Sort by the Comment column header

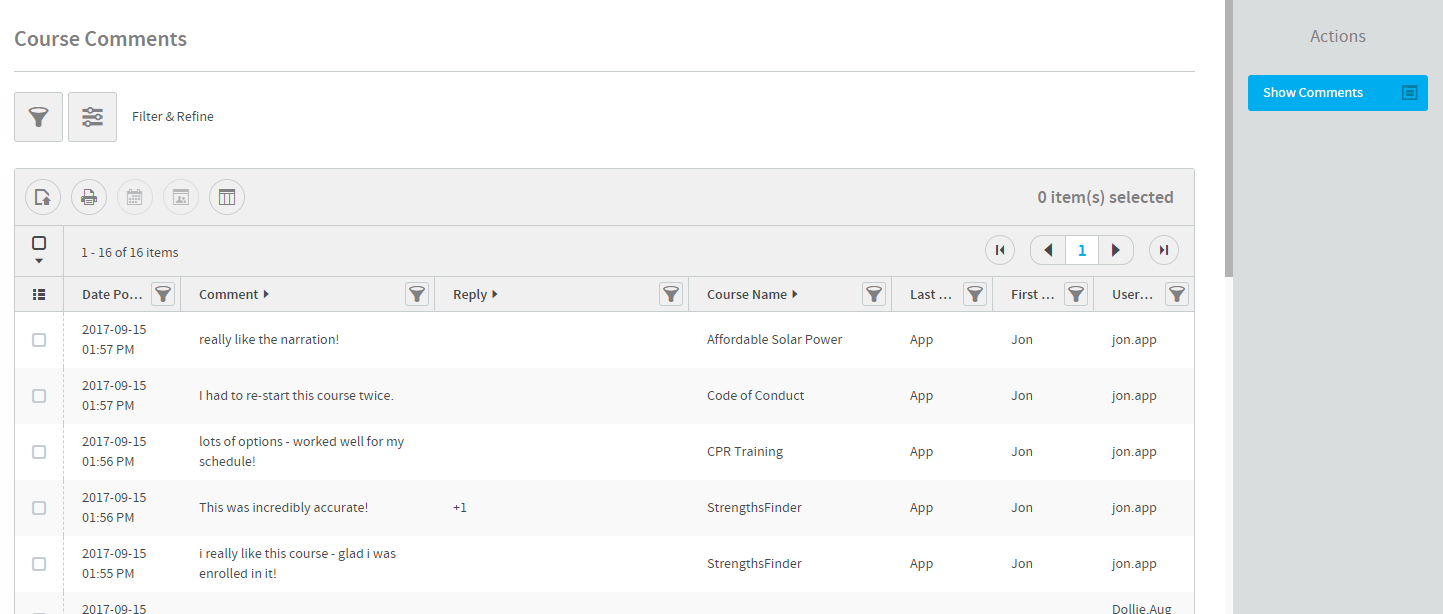[x=234, y=294]
